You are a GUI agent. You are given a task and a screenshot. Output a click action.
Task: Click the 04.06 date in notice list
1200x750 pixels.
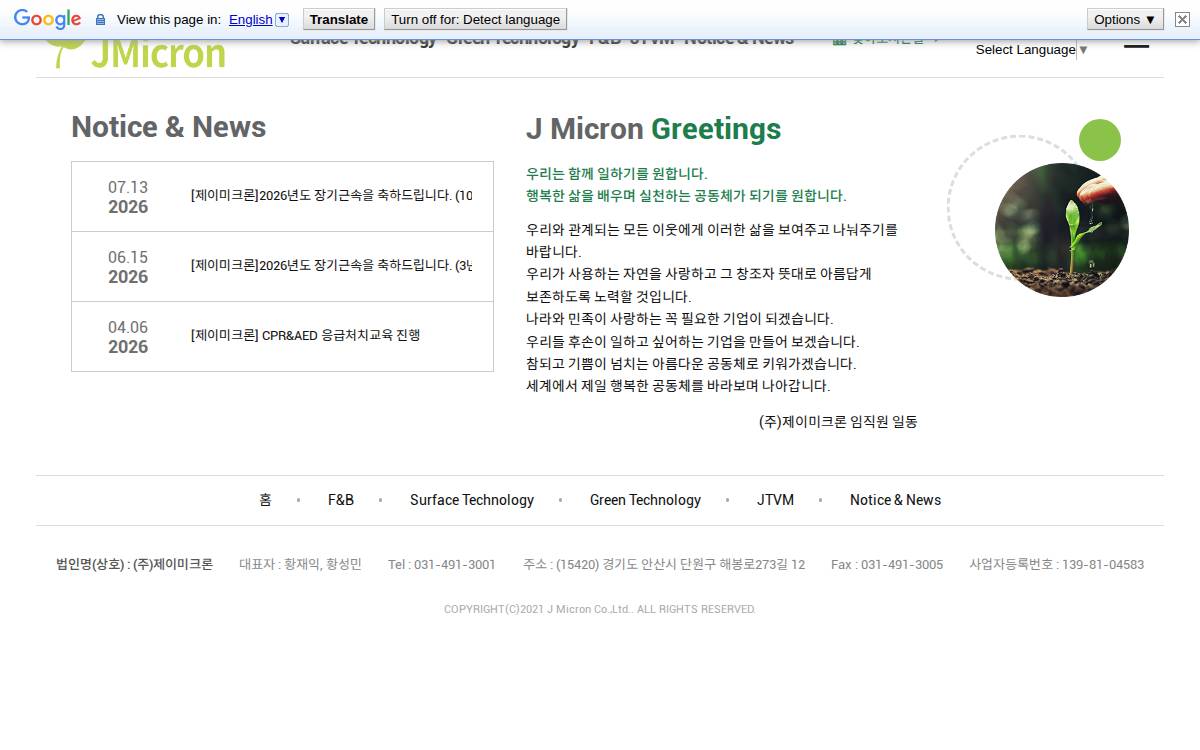pyautogui.click(x=128, y=327)
